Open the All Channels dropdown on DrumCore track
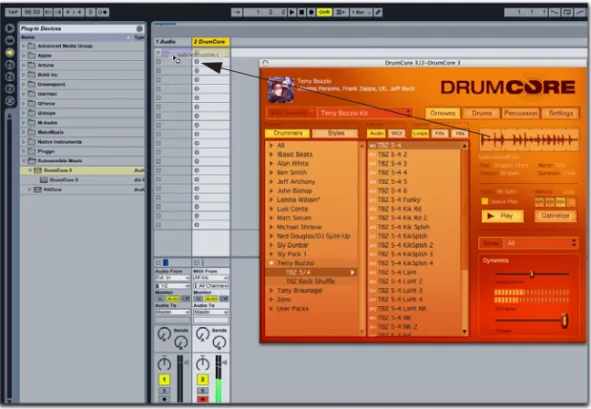The width and height of the screenshot is (591, 409). click(211, 286)
